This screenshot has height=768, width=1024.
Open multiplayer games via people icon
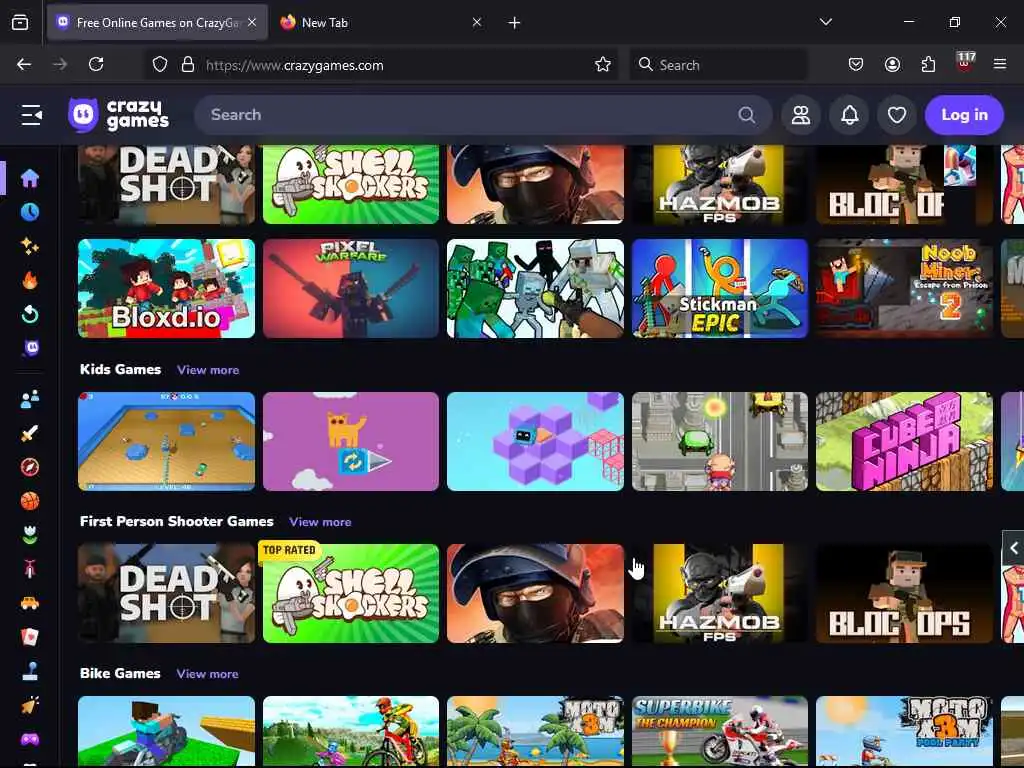point(30,399)
